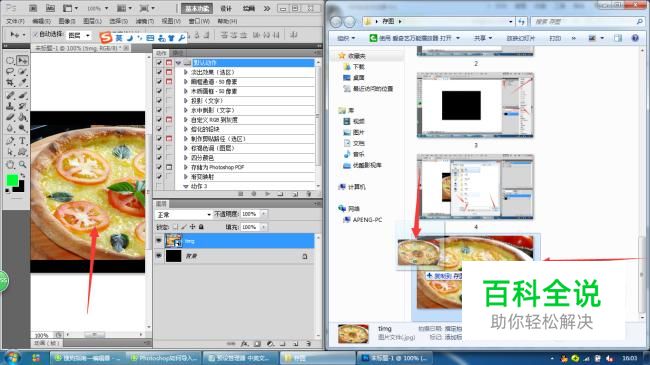Open the 正常 blend mode dropdown
Screen dimensions: 650x365
(x=183, y=214)
